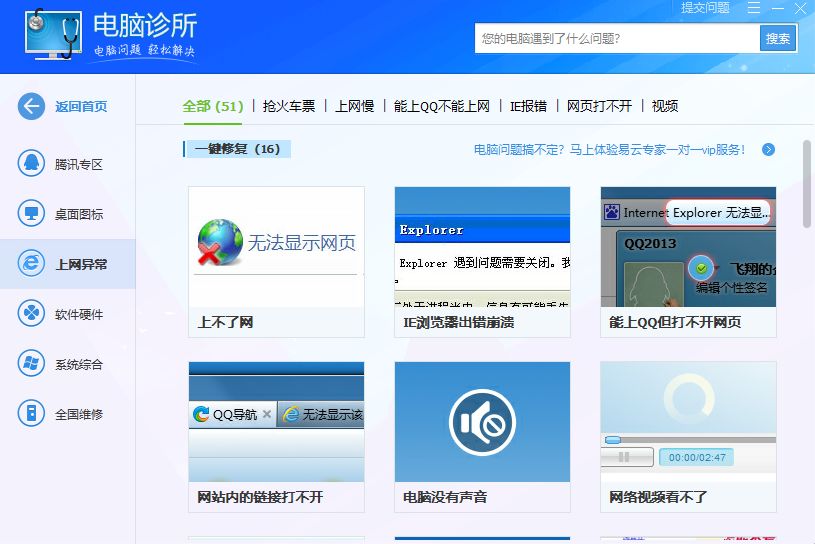Click the back arrow icon beside 返回首页

point(31,107)
